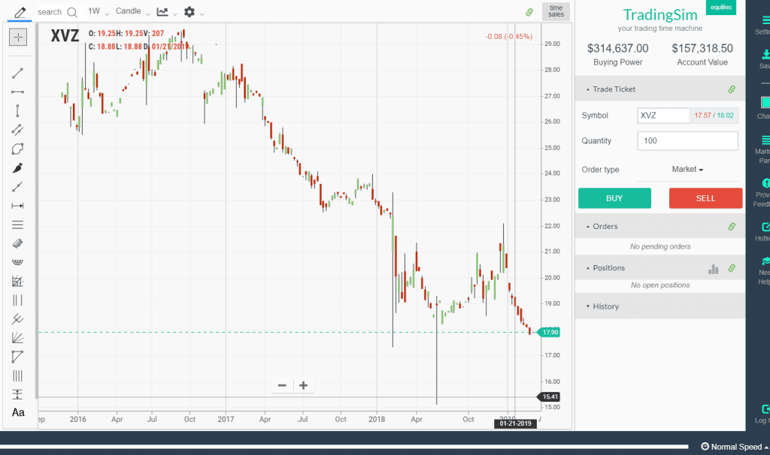This screenshot has height=455, width=770.
Task: Select the horizontal line tool
Action: click(x=18, y=92)
